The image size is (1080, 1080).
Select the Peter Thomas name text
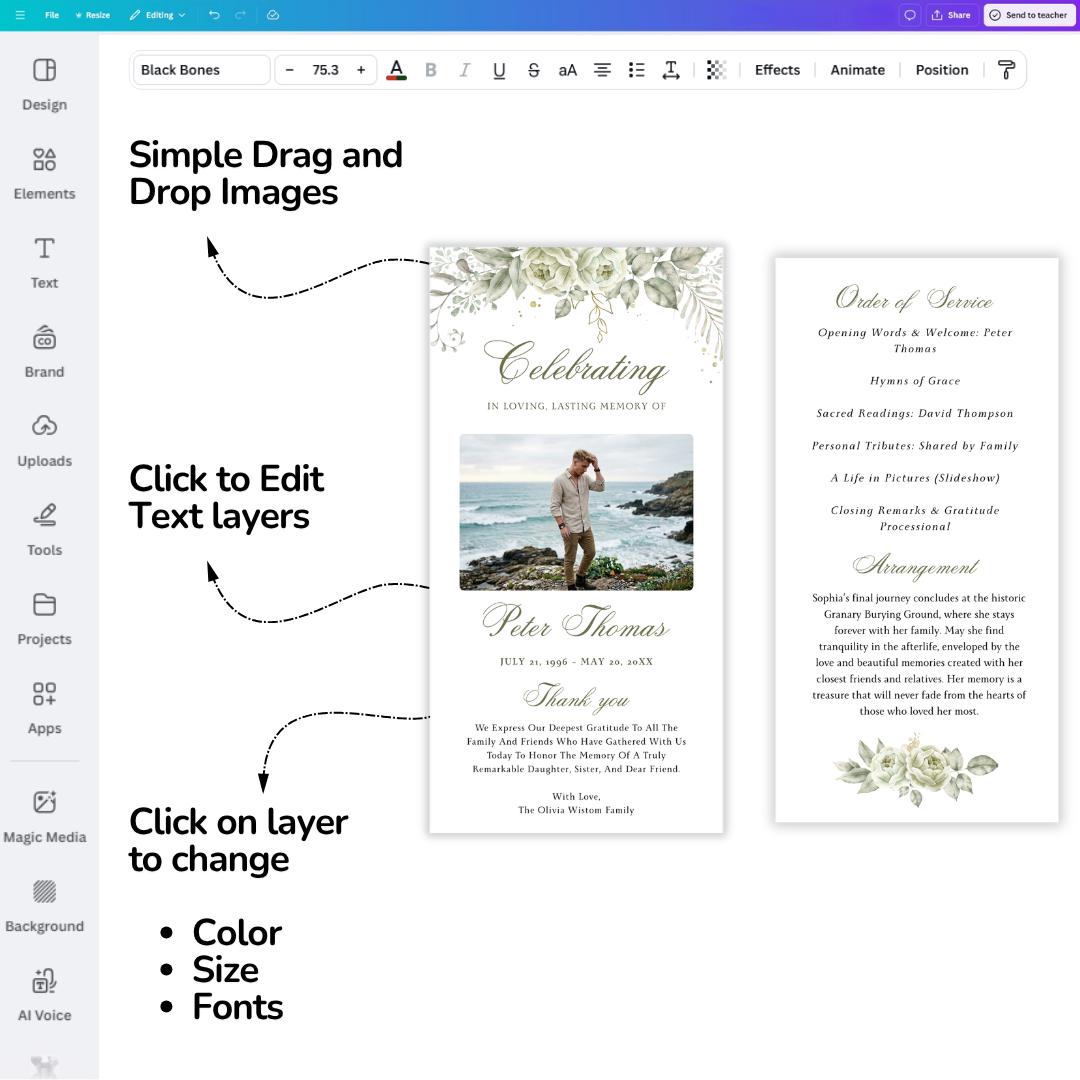576,621
